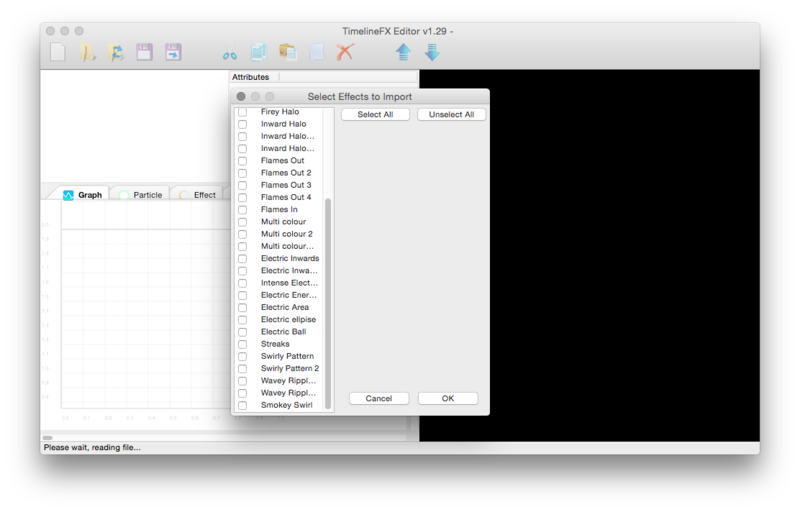Tick the Flames Out checkbox
The height and width of the screenshot is (512, 800).
coord(242,161)
